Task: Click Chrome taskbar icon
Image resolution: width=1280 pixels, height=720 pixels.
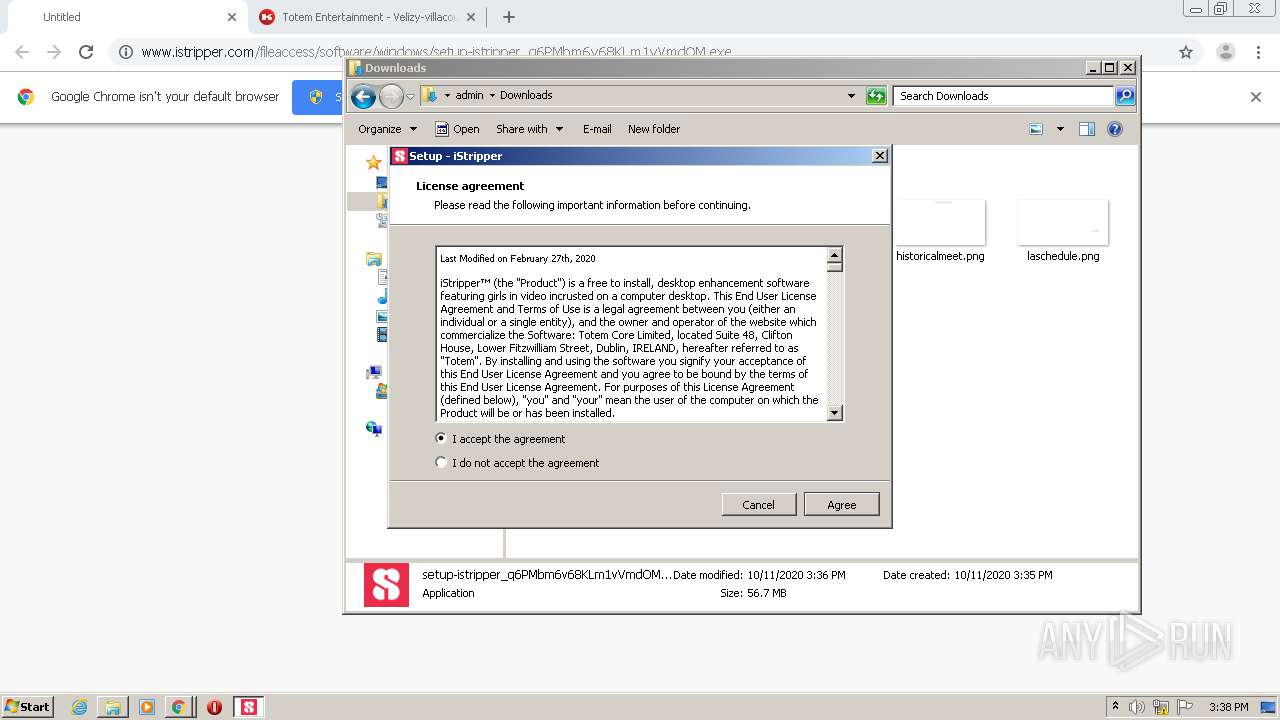Action: (x=178, y=707)
